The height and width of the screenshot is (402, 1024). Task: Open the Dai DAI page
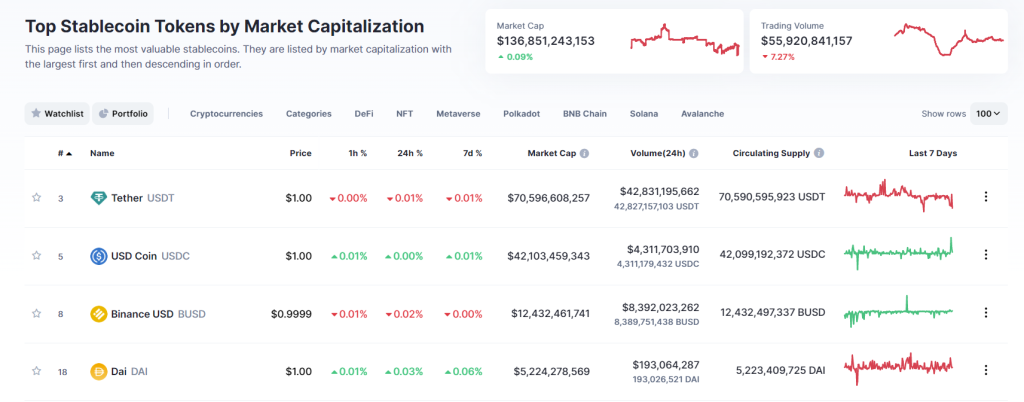[x=129, y=371]
